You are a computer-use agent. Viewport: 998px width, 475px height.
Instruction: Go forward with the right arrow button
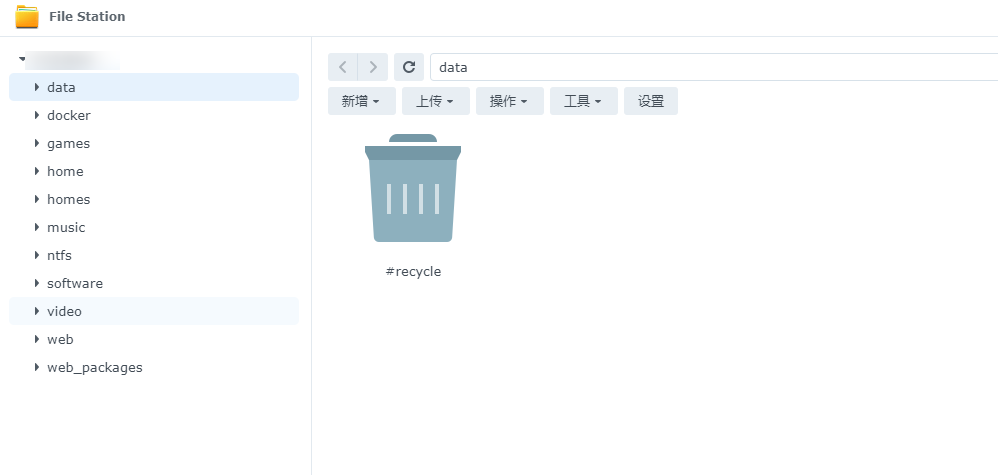(373, 67)
